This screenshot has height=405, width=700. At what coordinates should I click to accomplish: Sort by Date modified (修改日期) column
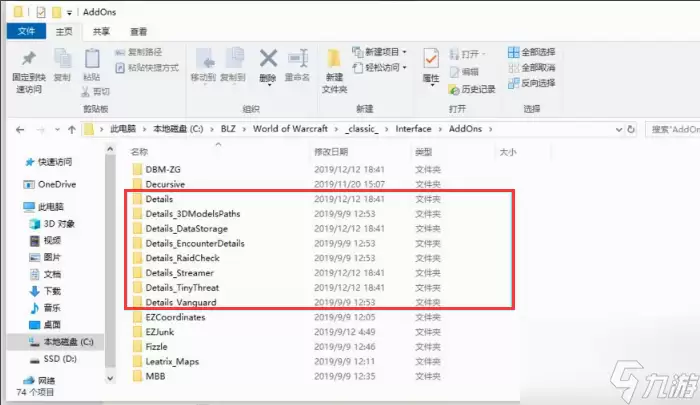tap(331, 152)
